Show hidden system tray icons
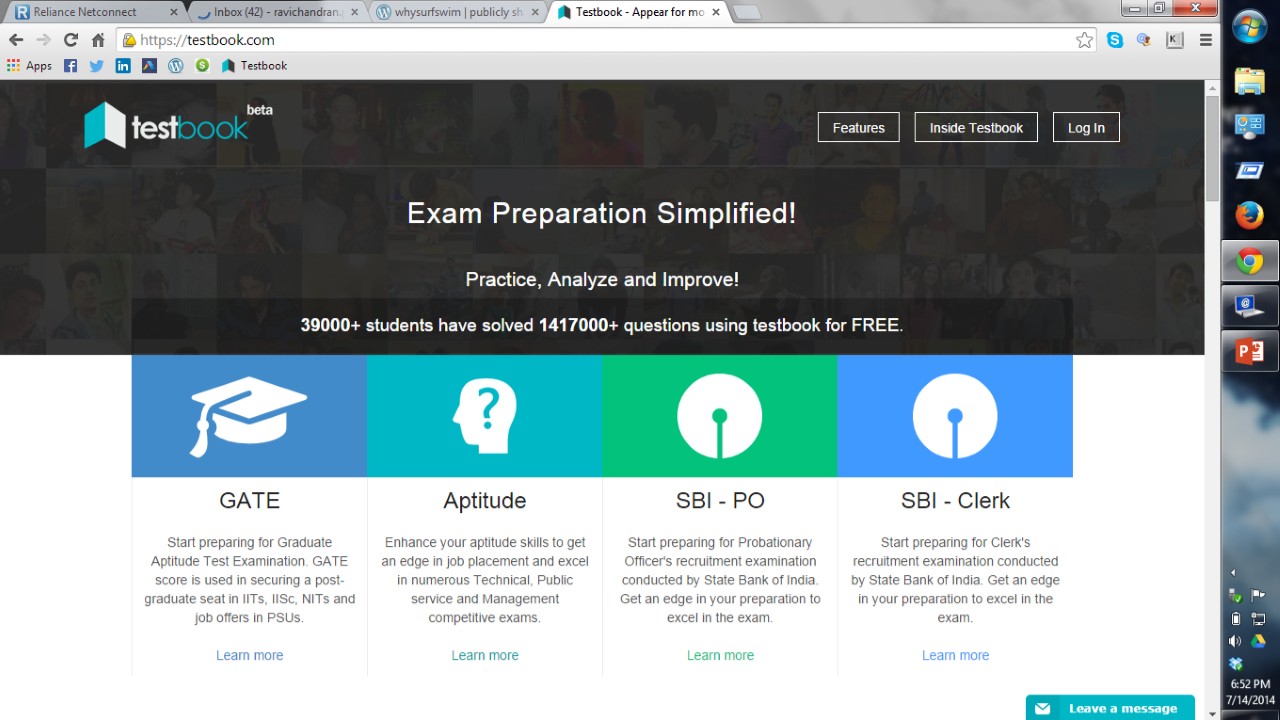This screenshot has width=1280, height=720. 1232,573
